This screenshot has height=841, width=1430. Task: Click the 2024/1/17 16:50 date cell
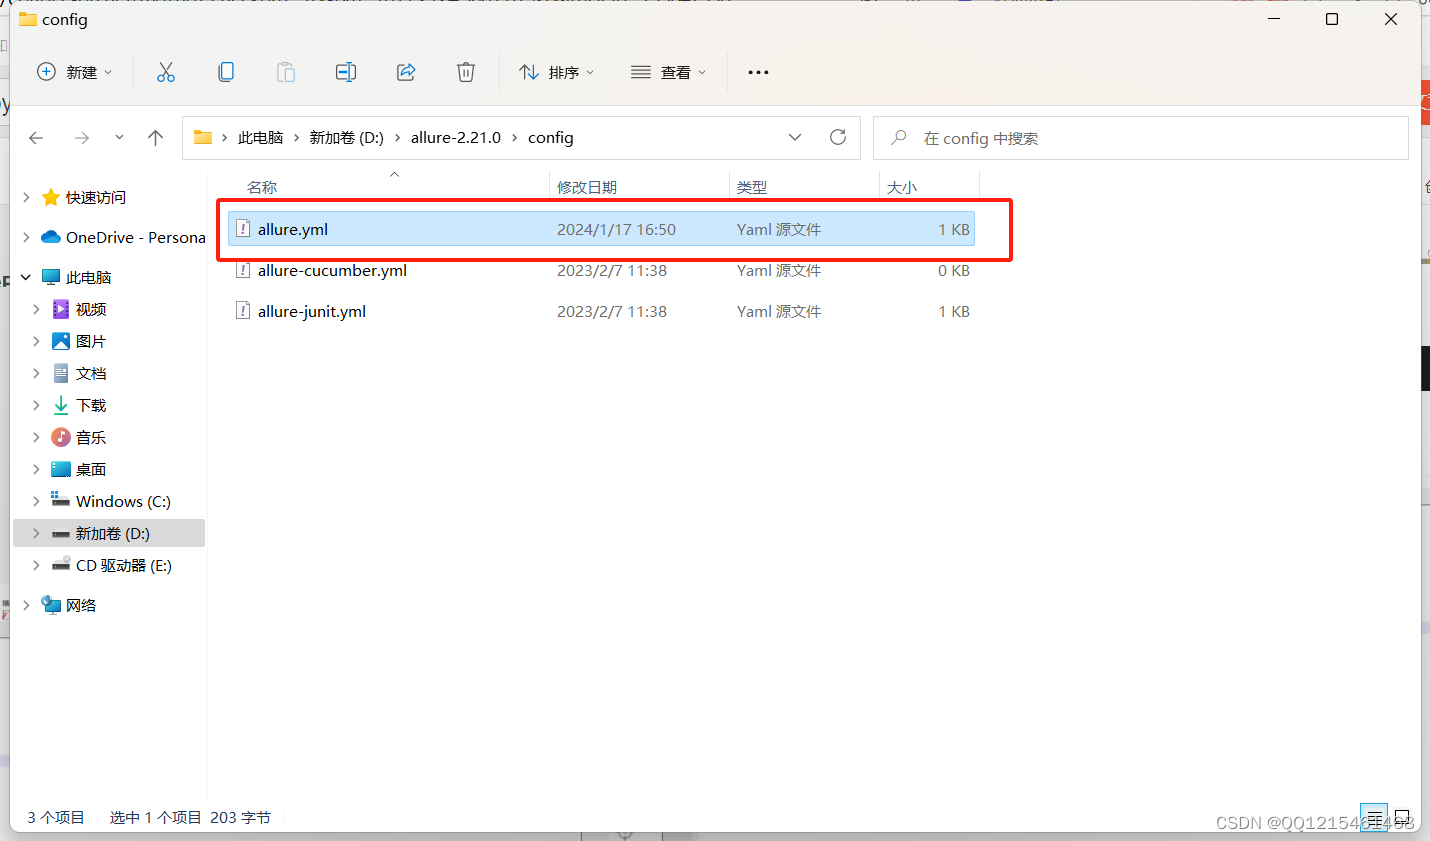coord(616,229)
